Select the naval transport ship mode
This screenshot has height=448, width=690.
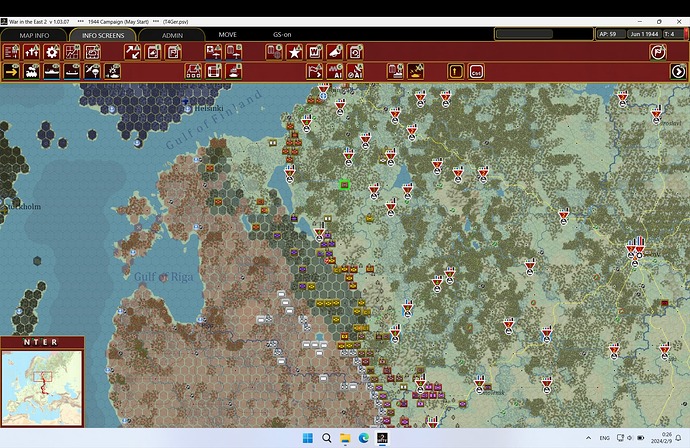52,71
